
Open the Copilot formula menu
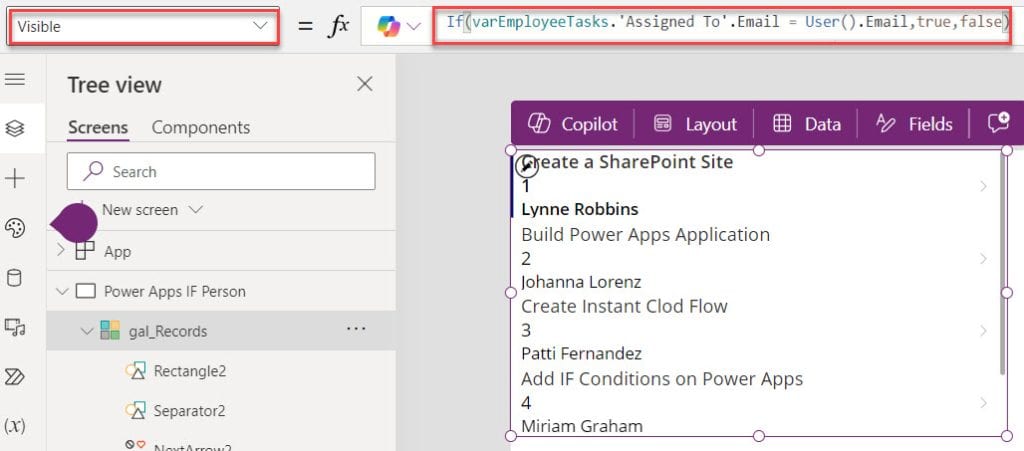399,26
